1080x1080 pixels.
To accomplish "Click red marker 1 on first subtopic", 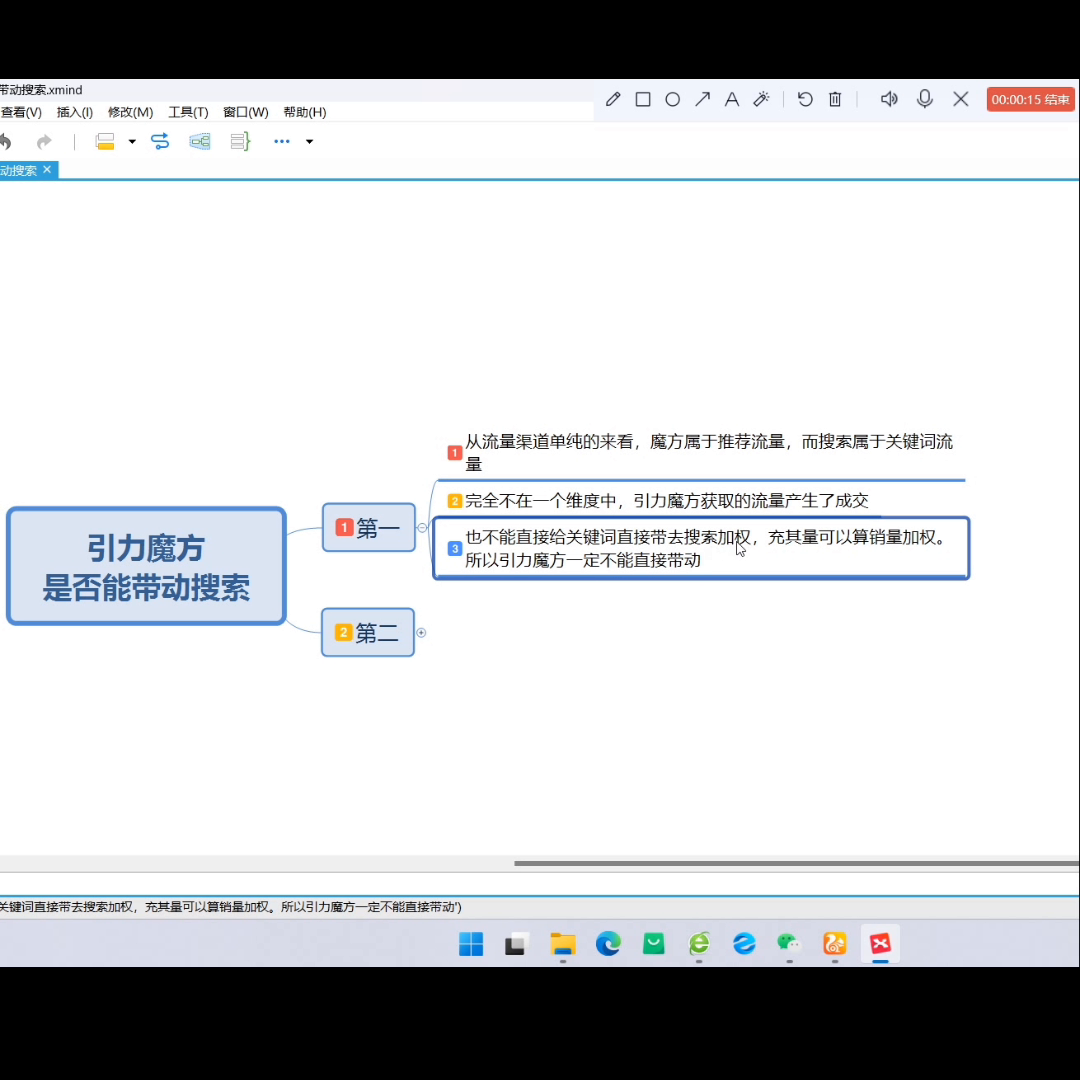I will [x=455, y=453].
